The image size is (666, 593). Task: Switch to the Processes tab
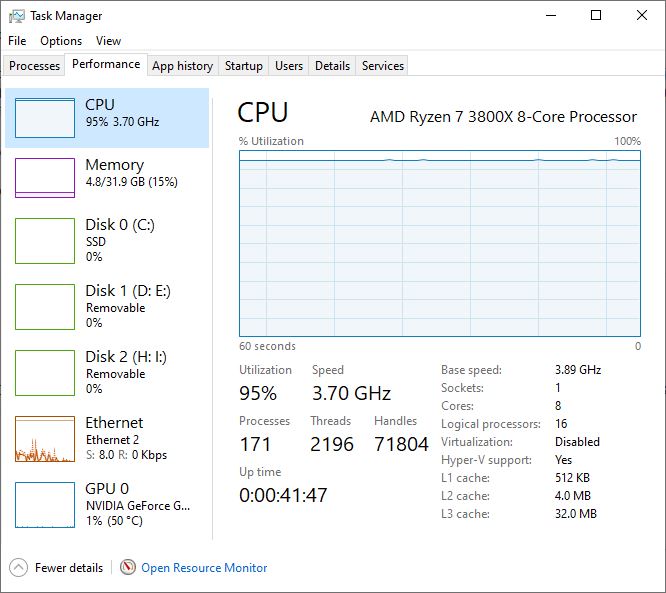point(34,66)
